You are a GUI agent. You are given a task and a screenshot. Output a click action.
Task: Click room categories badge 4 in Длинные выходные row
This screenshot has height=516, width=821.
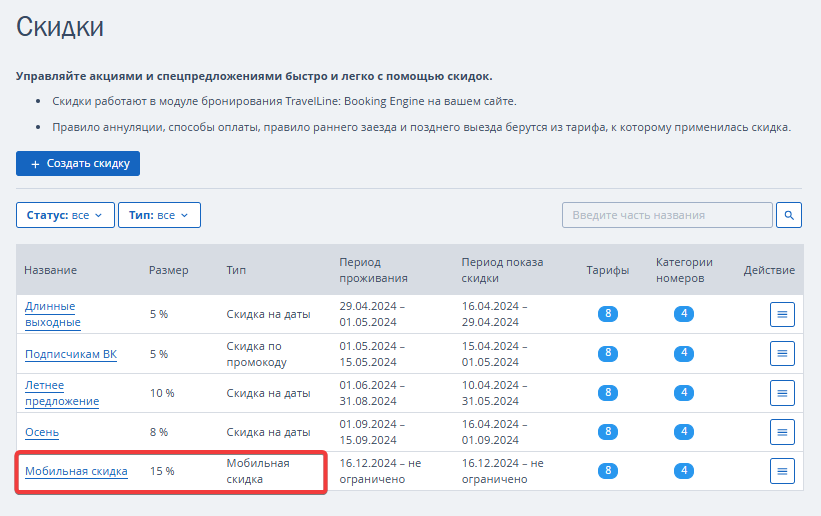[x=684, y=314]
